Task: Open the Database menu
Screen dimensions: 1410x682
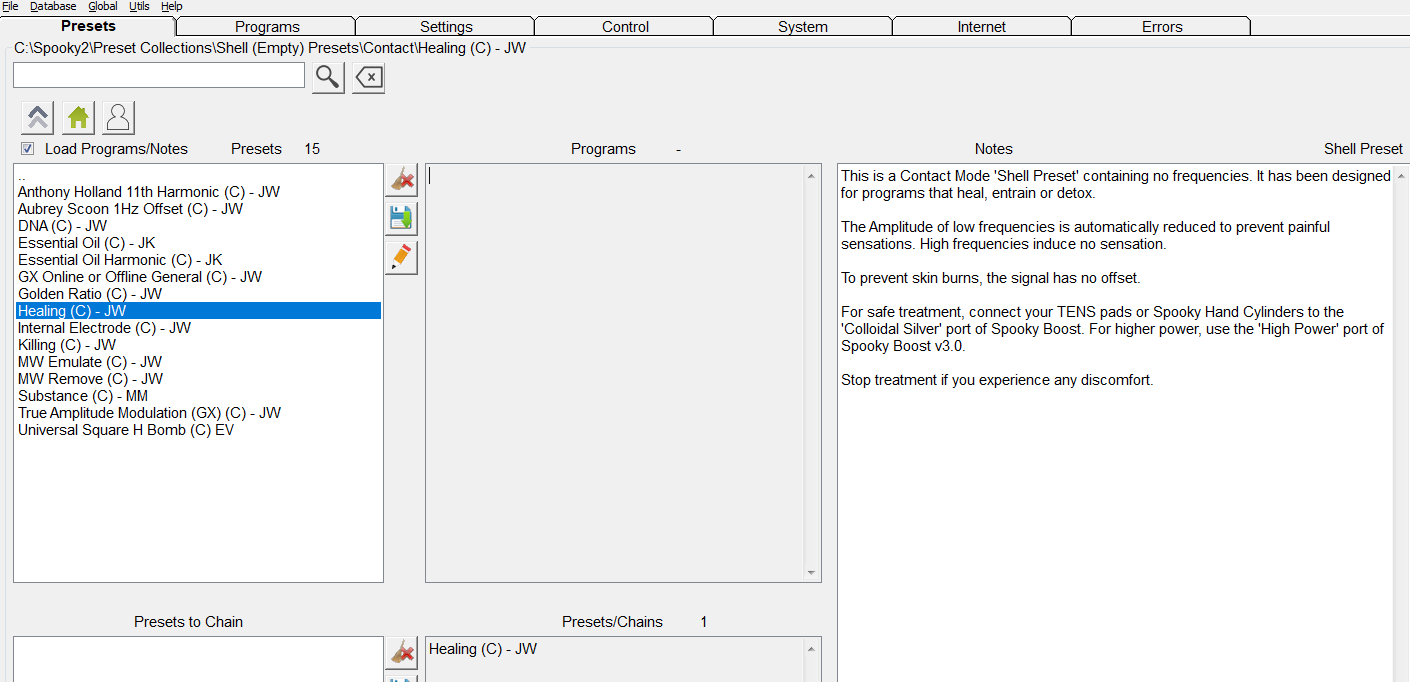Action: (53, 6)
